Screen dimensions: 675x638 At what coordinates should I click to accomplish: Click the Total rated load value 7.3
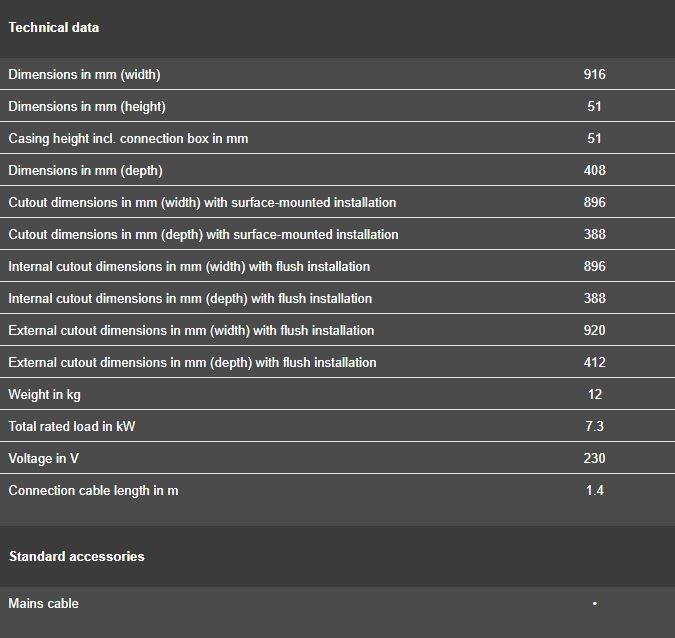pos(594,426)
